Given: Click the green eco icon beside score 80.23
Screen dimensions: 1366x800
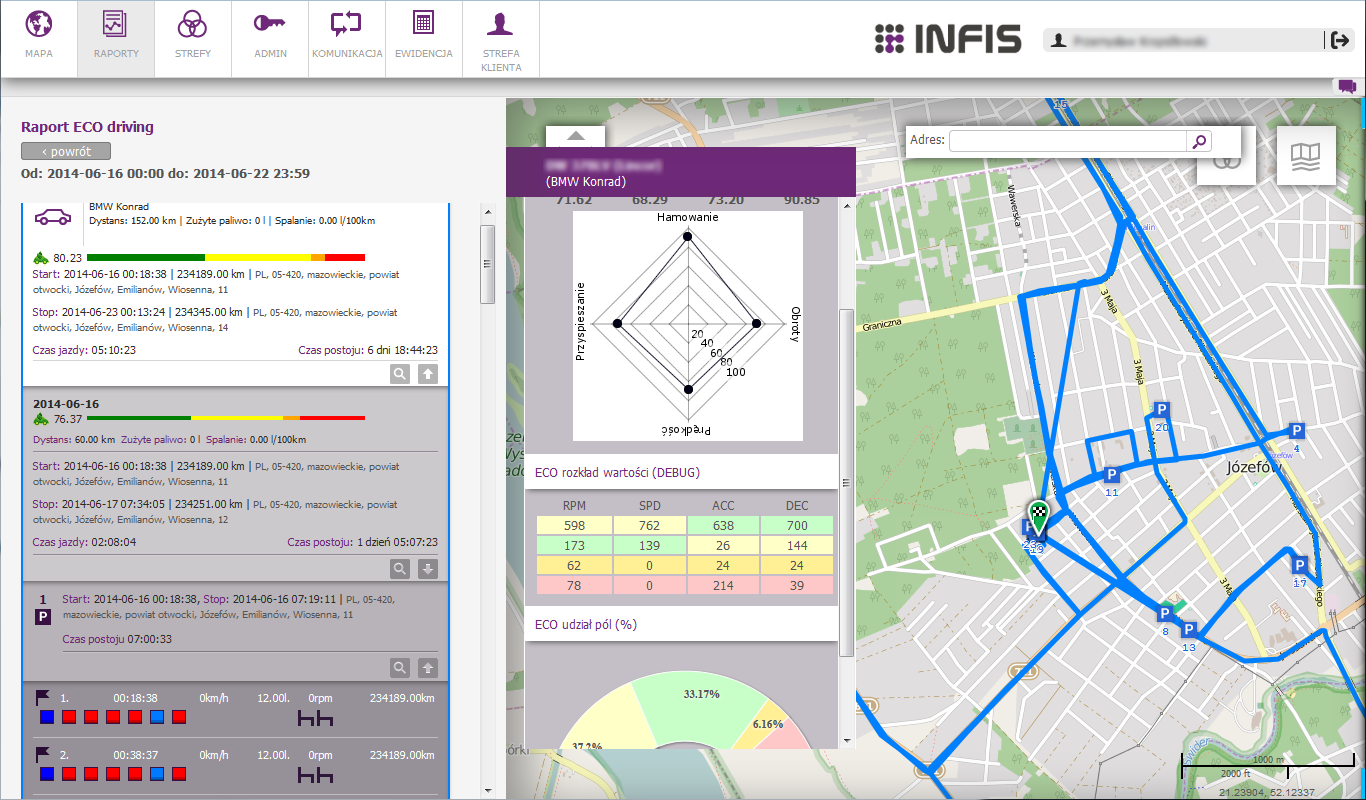Looking at the screenshot, I should click(x=41, y=257).
